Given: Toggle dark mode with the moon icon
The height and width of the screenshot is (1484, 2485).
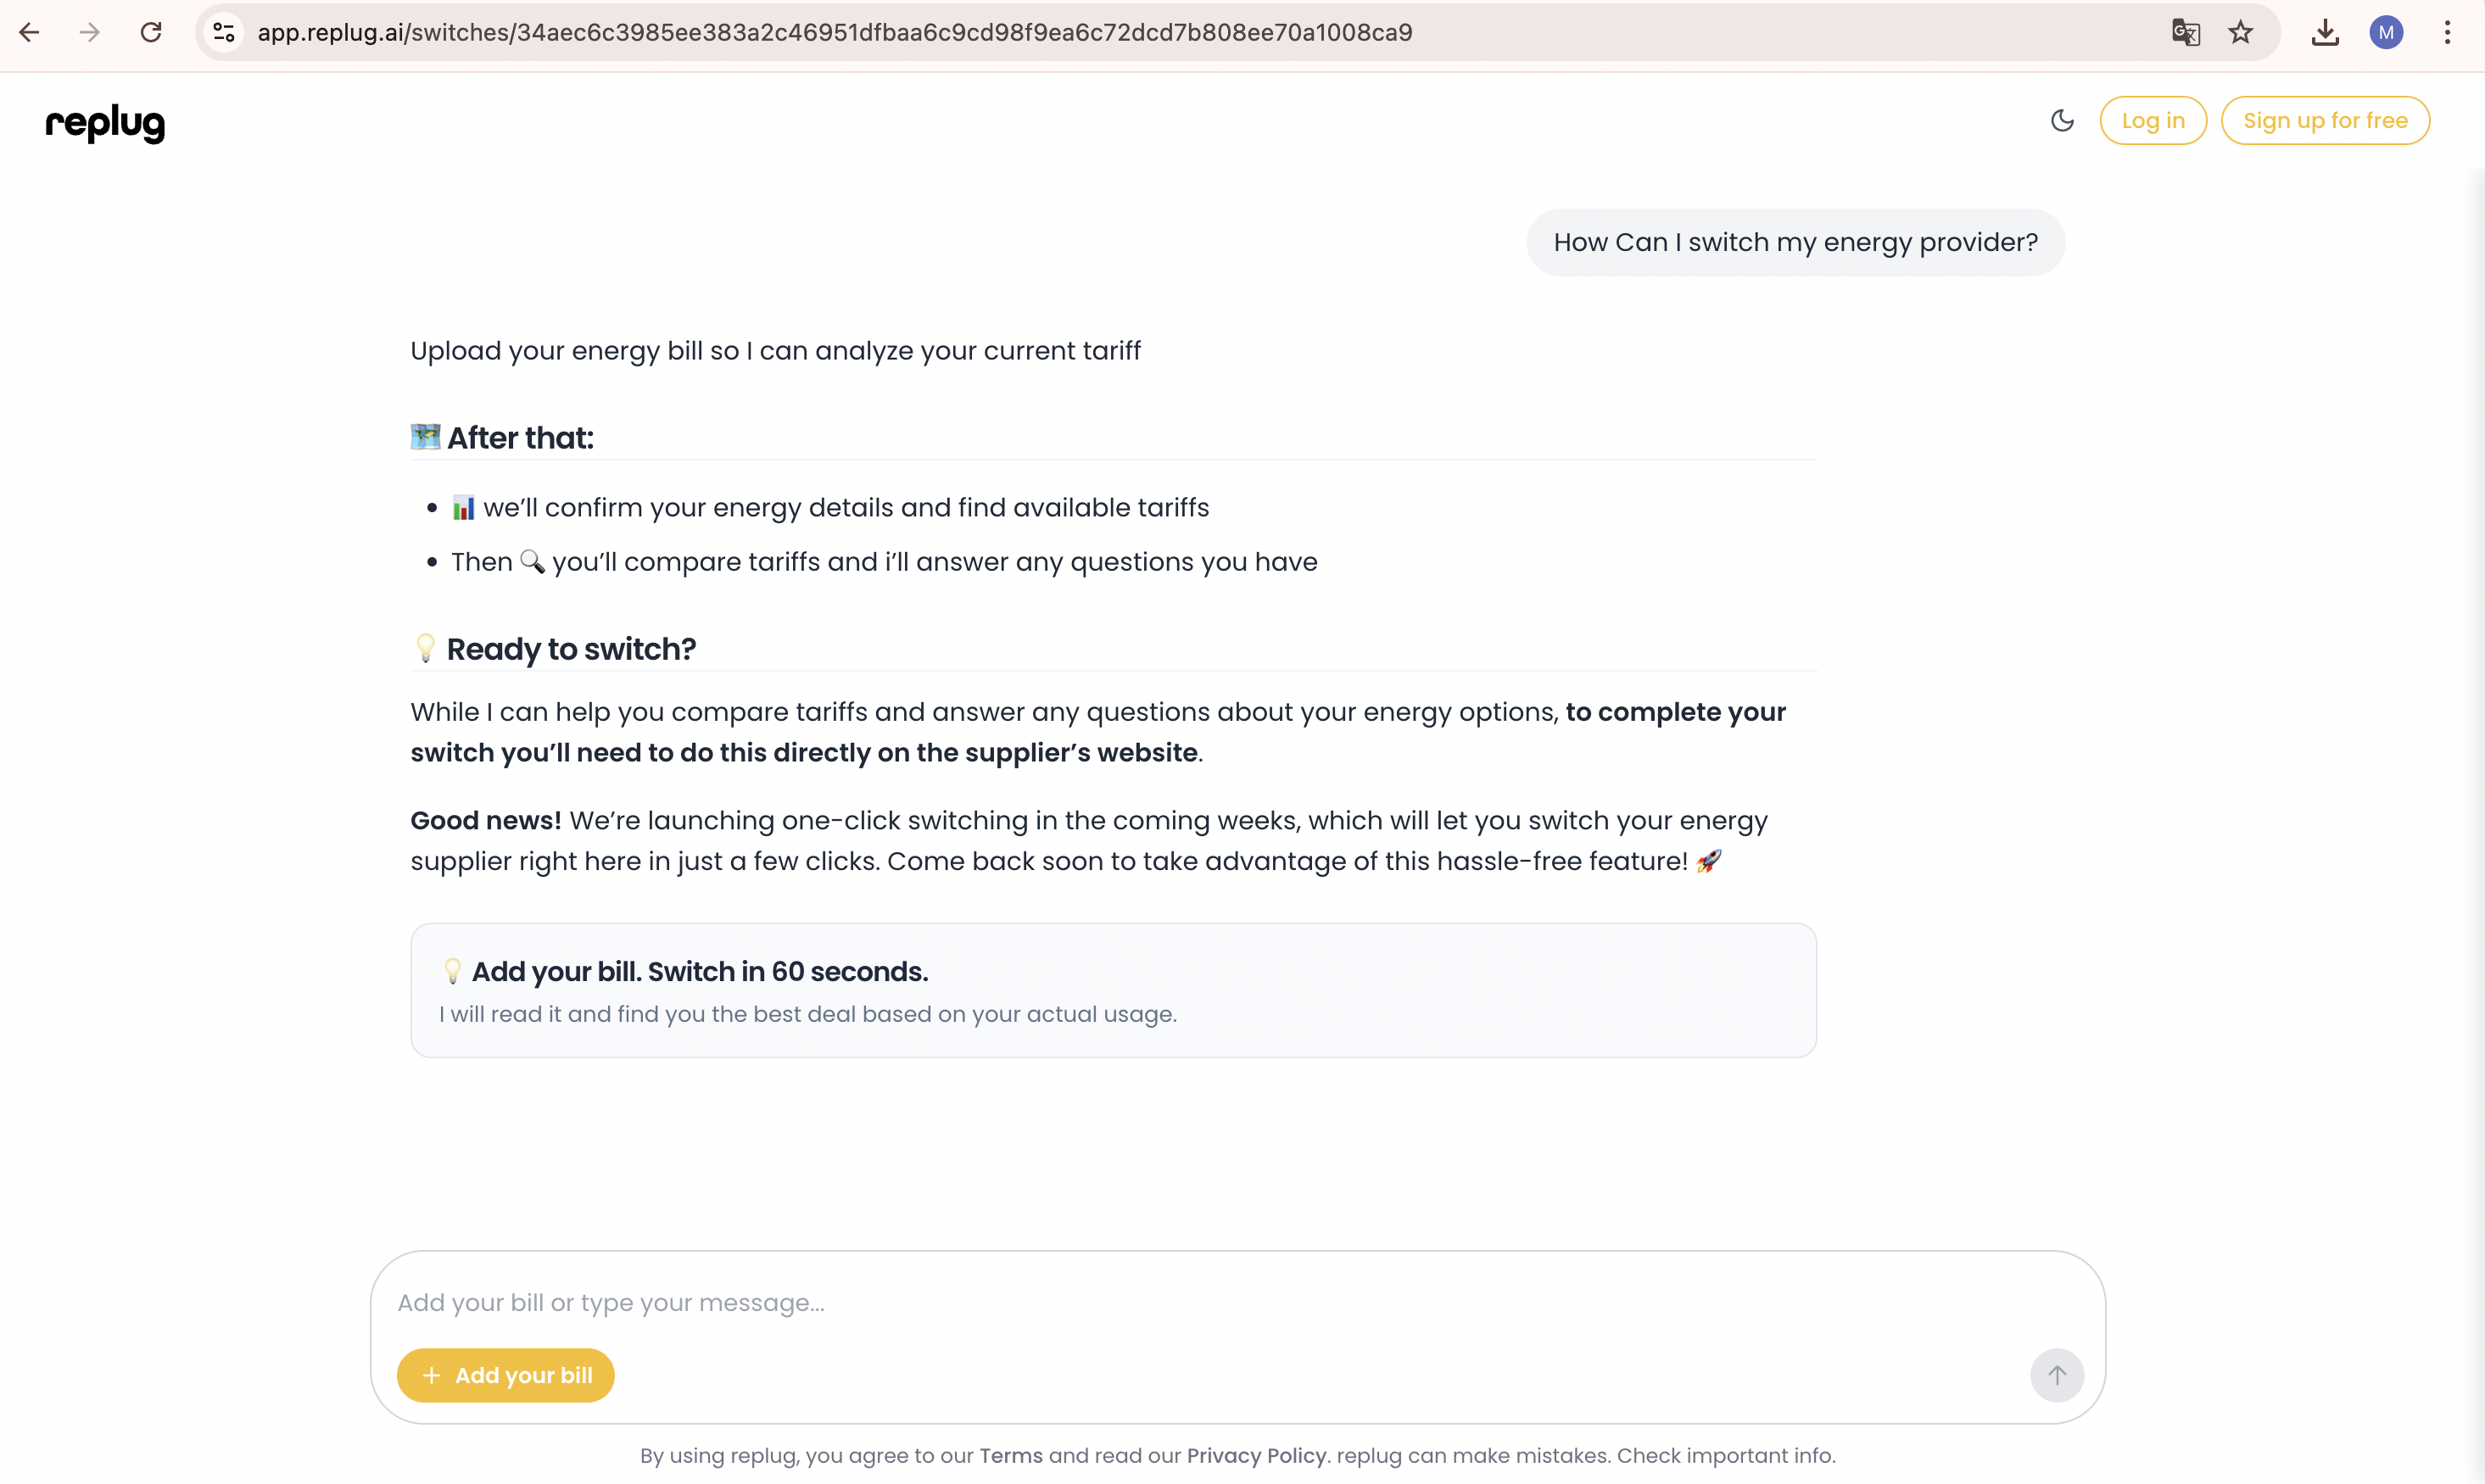Looking at the screenshot, I should click(2062, 120).
